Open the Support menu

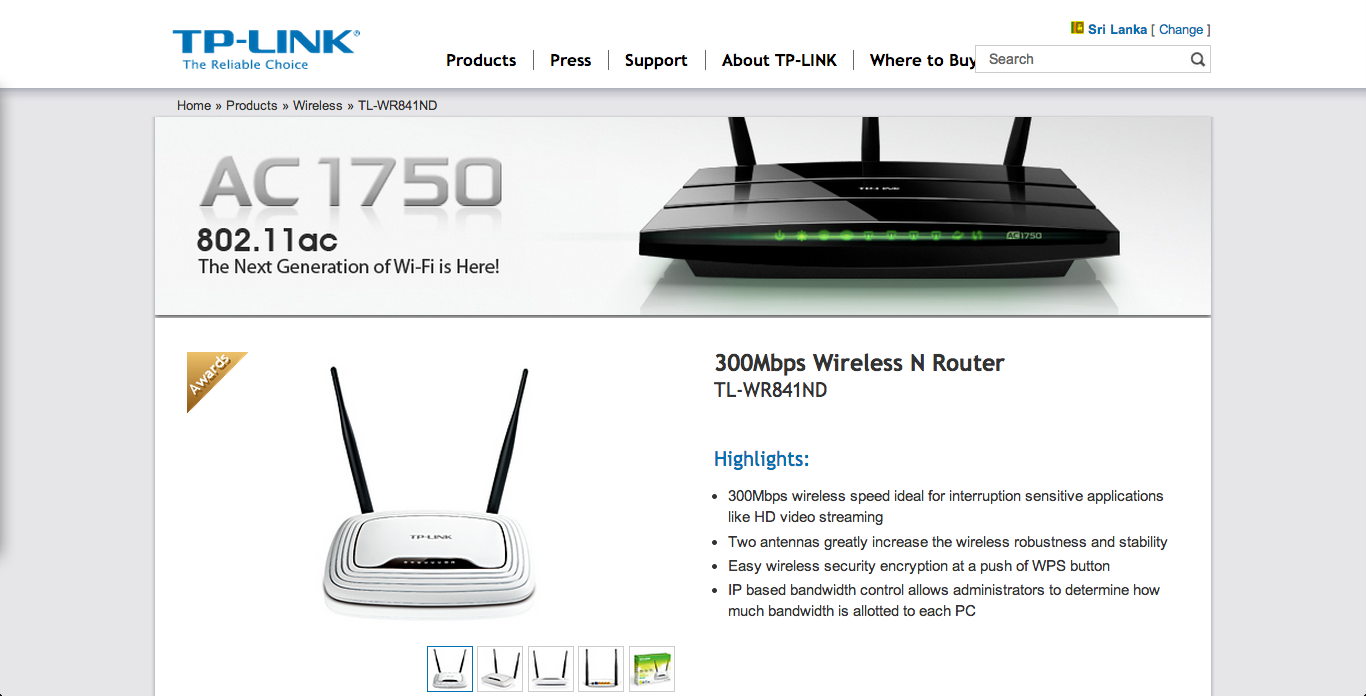tap(656, 60)
